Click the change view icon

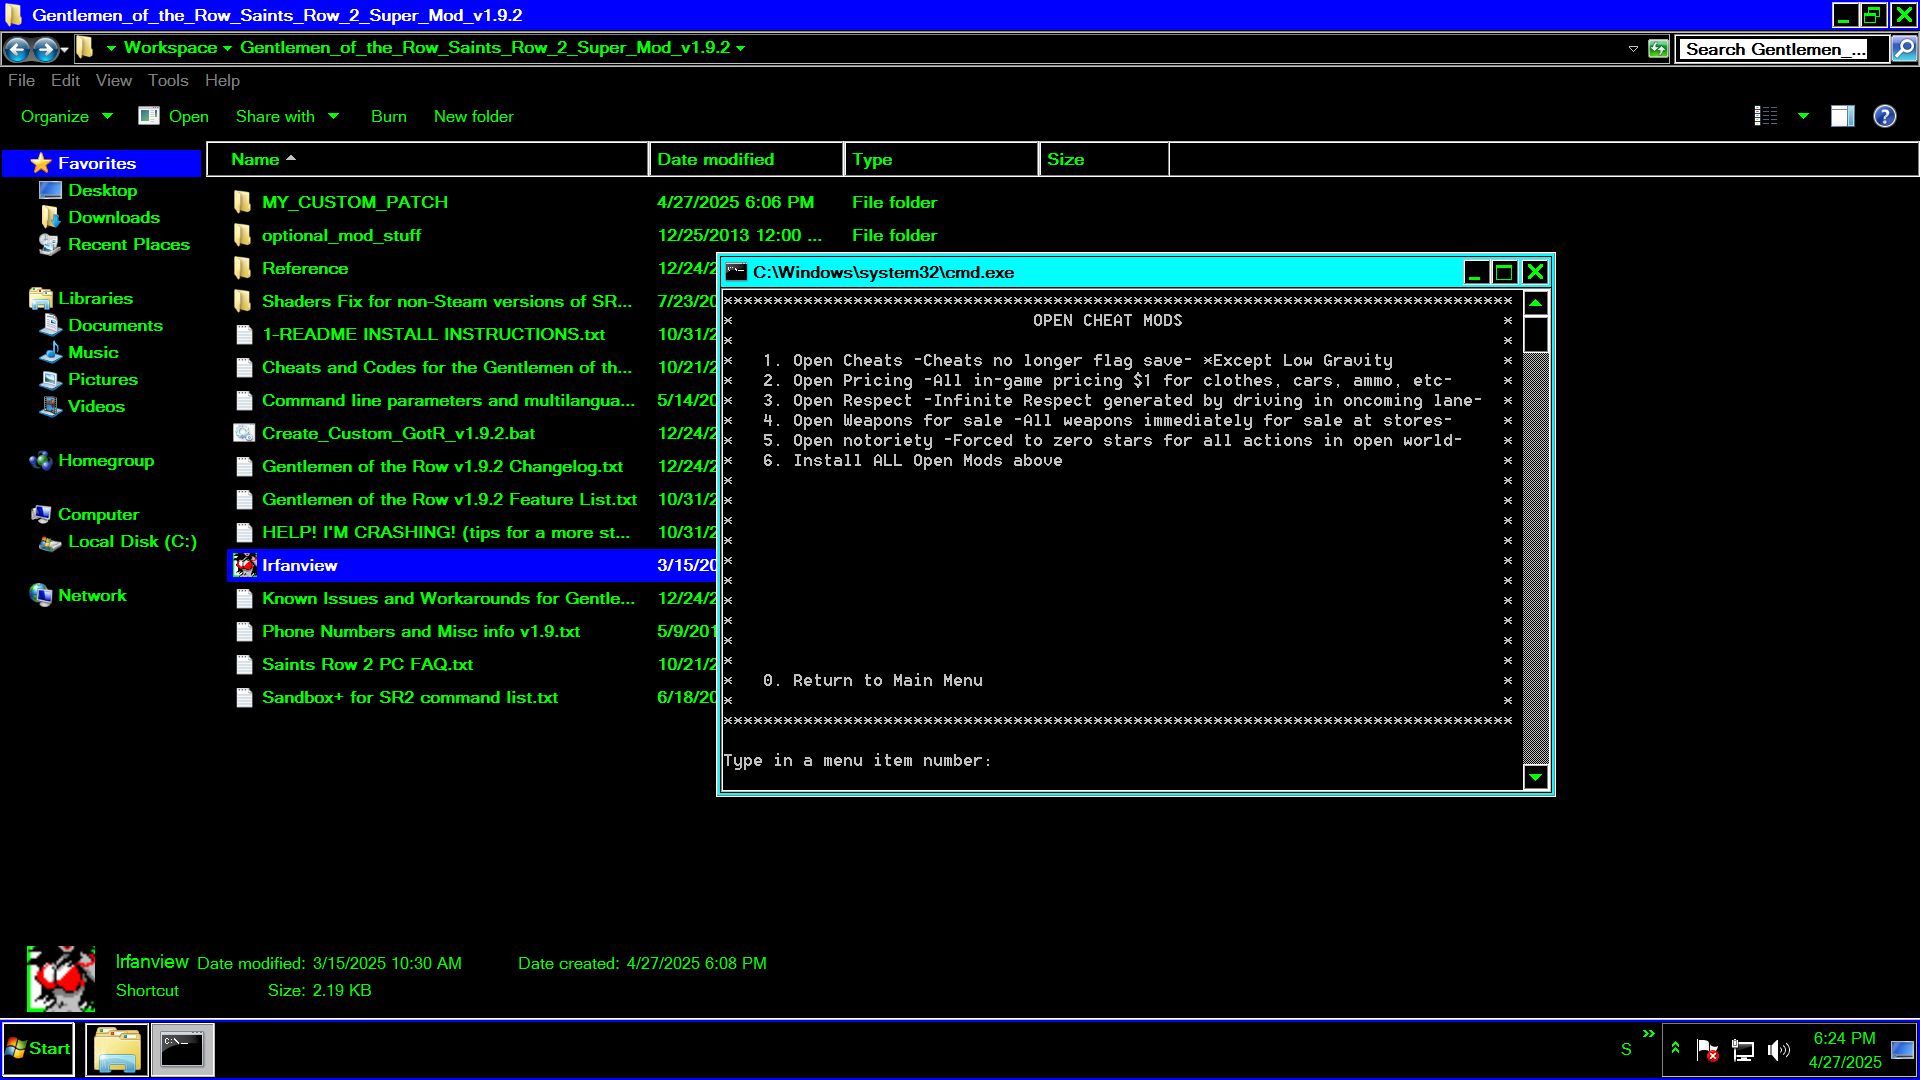coord(1766,116)
